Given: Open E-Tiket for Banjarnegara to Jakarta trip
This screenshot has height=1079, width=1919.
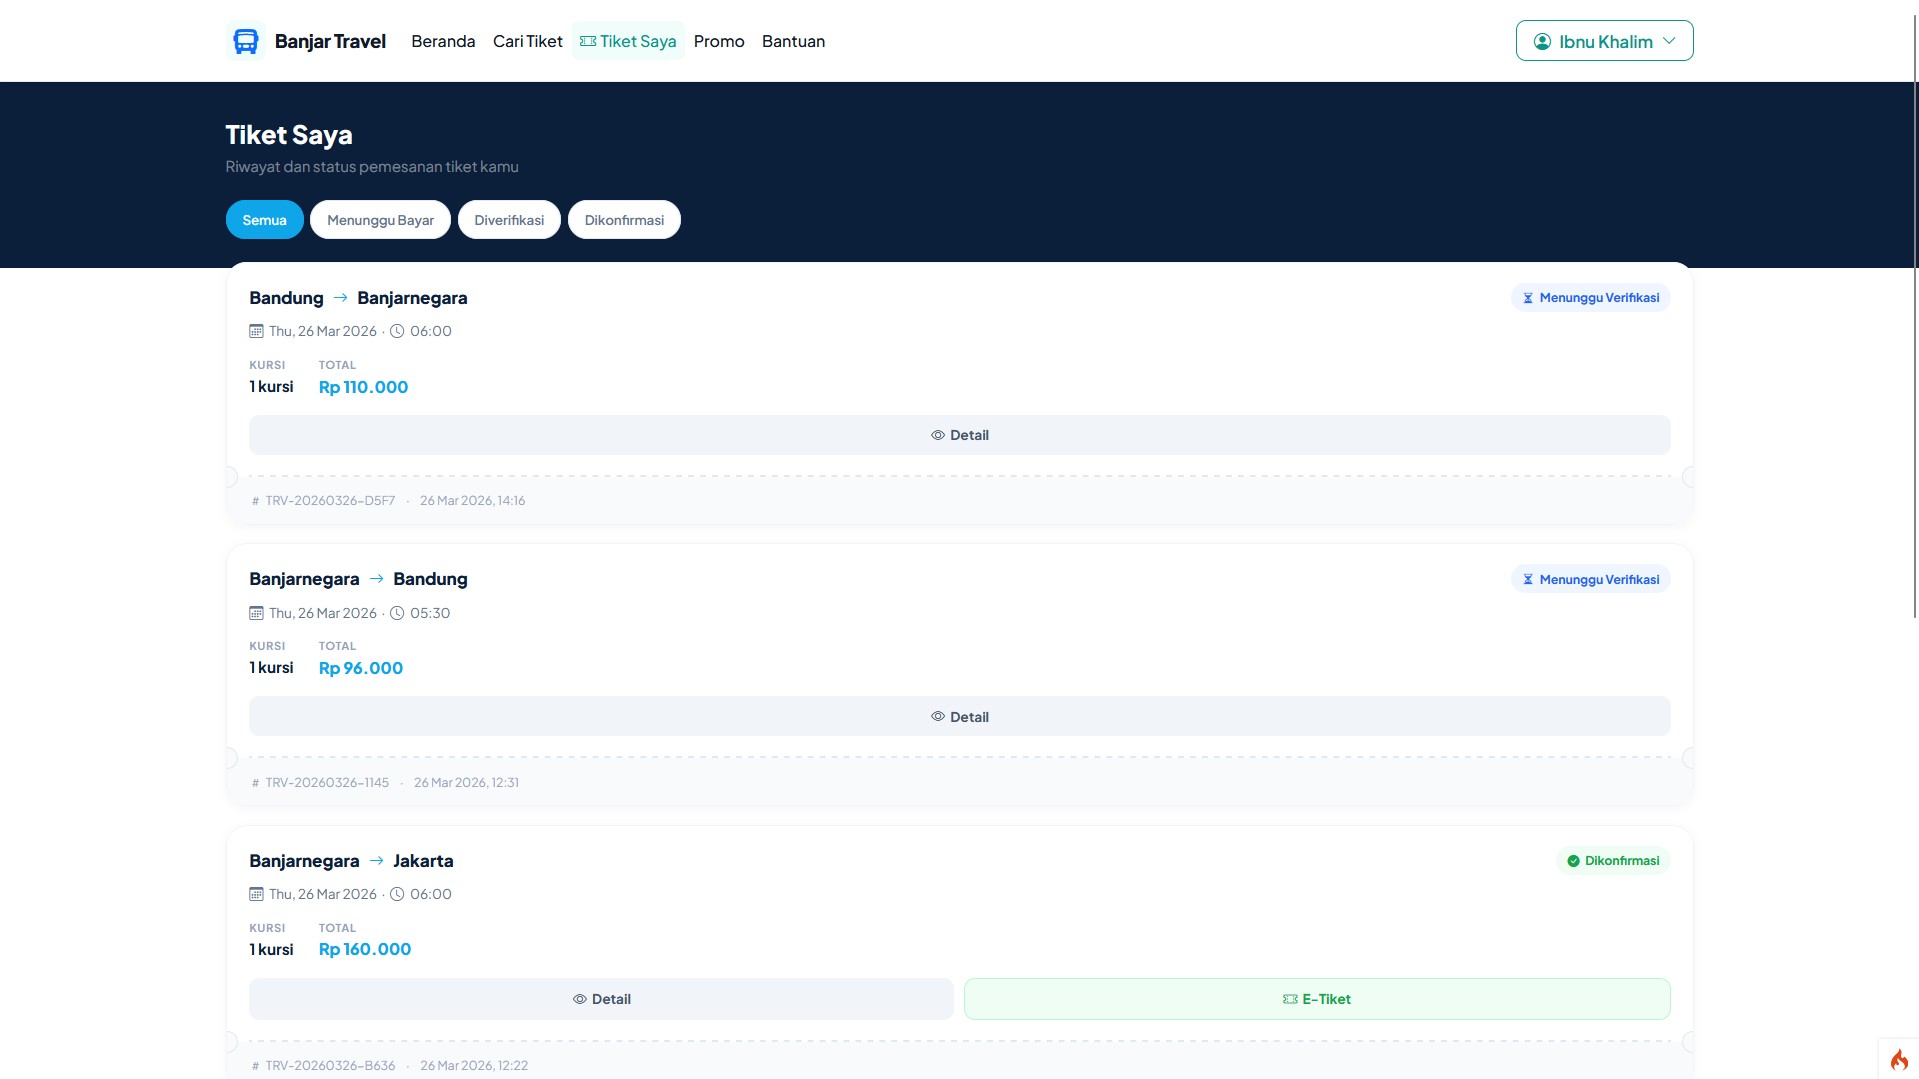Looking at the screenshot, I should 1316,999.
